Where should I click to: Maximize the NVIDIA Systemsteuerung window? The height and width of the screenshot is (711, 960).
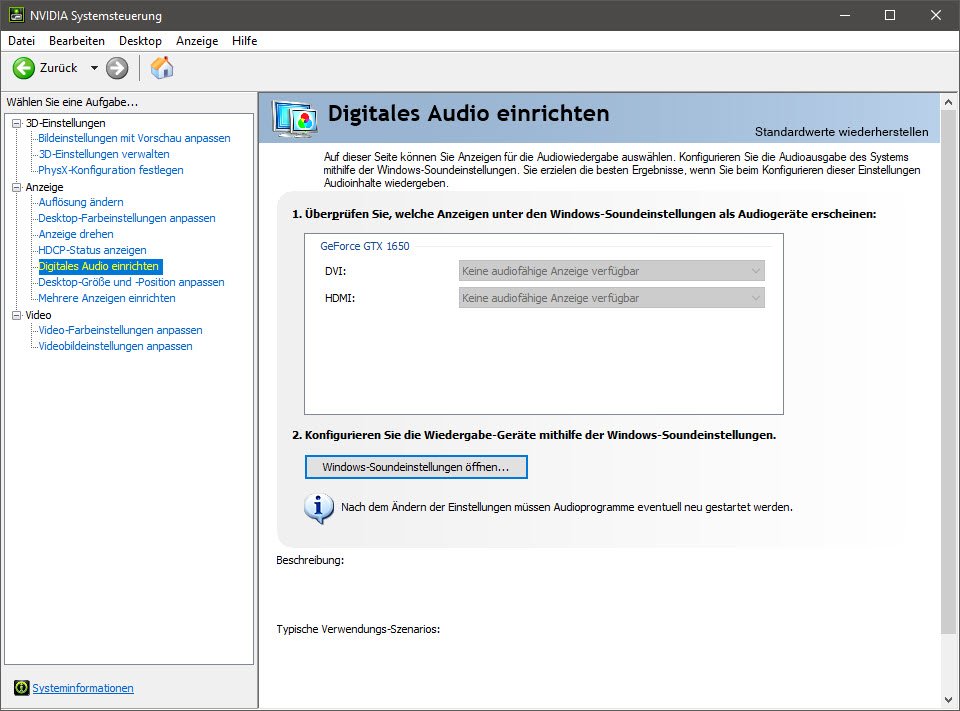point(890,15)
